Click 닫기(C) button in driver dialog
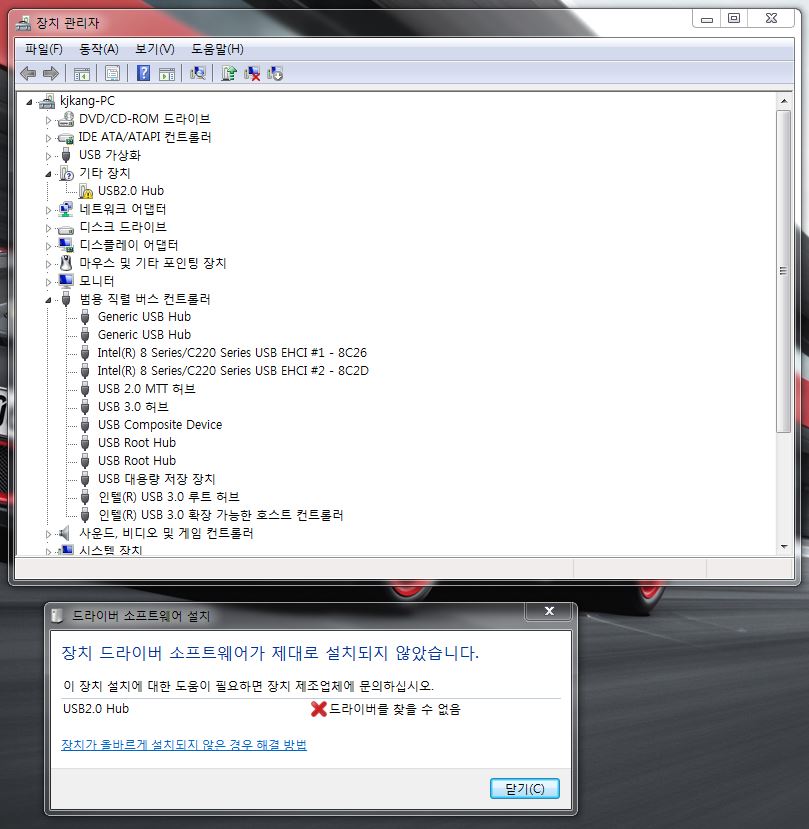Viewport: 809px width, 829px height. coord(525,788)
